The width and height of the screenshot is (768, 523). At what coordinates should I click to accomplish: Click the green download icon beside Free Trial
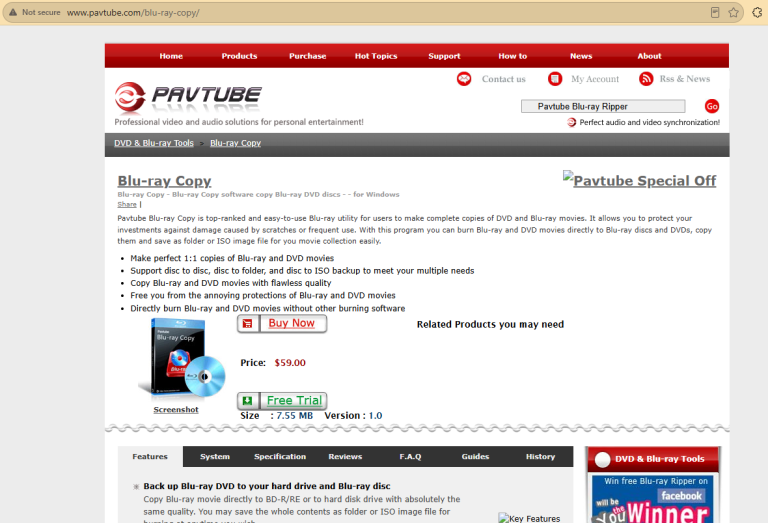pyautogui.click(x=248, y=401)
